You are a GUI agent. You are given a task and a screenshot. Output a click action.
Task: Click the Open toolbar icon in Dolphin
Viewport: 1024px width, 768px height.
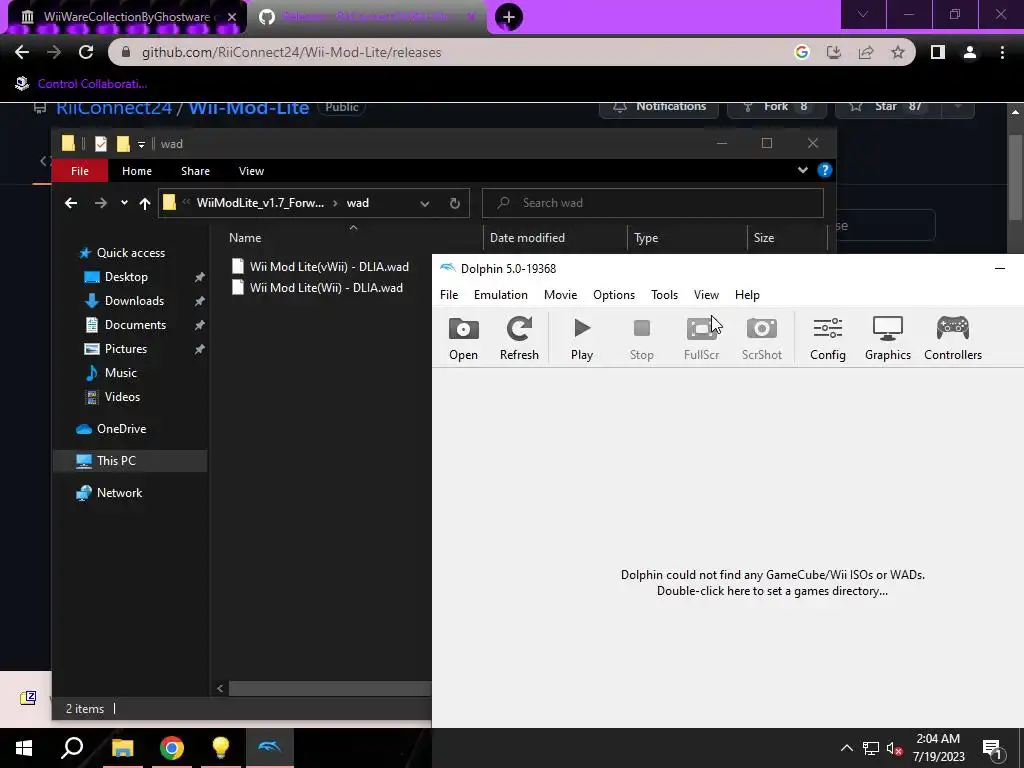pyautogui.click(x=463, y=338)
